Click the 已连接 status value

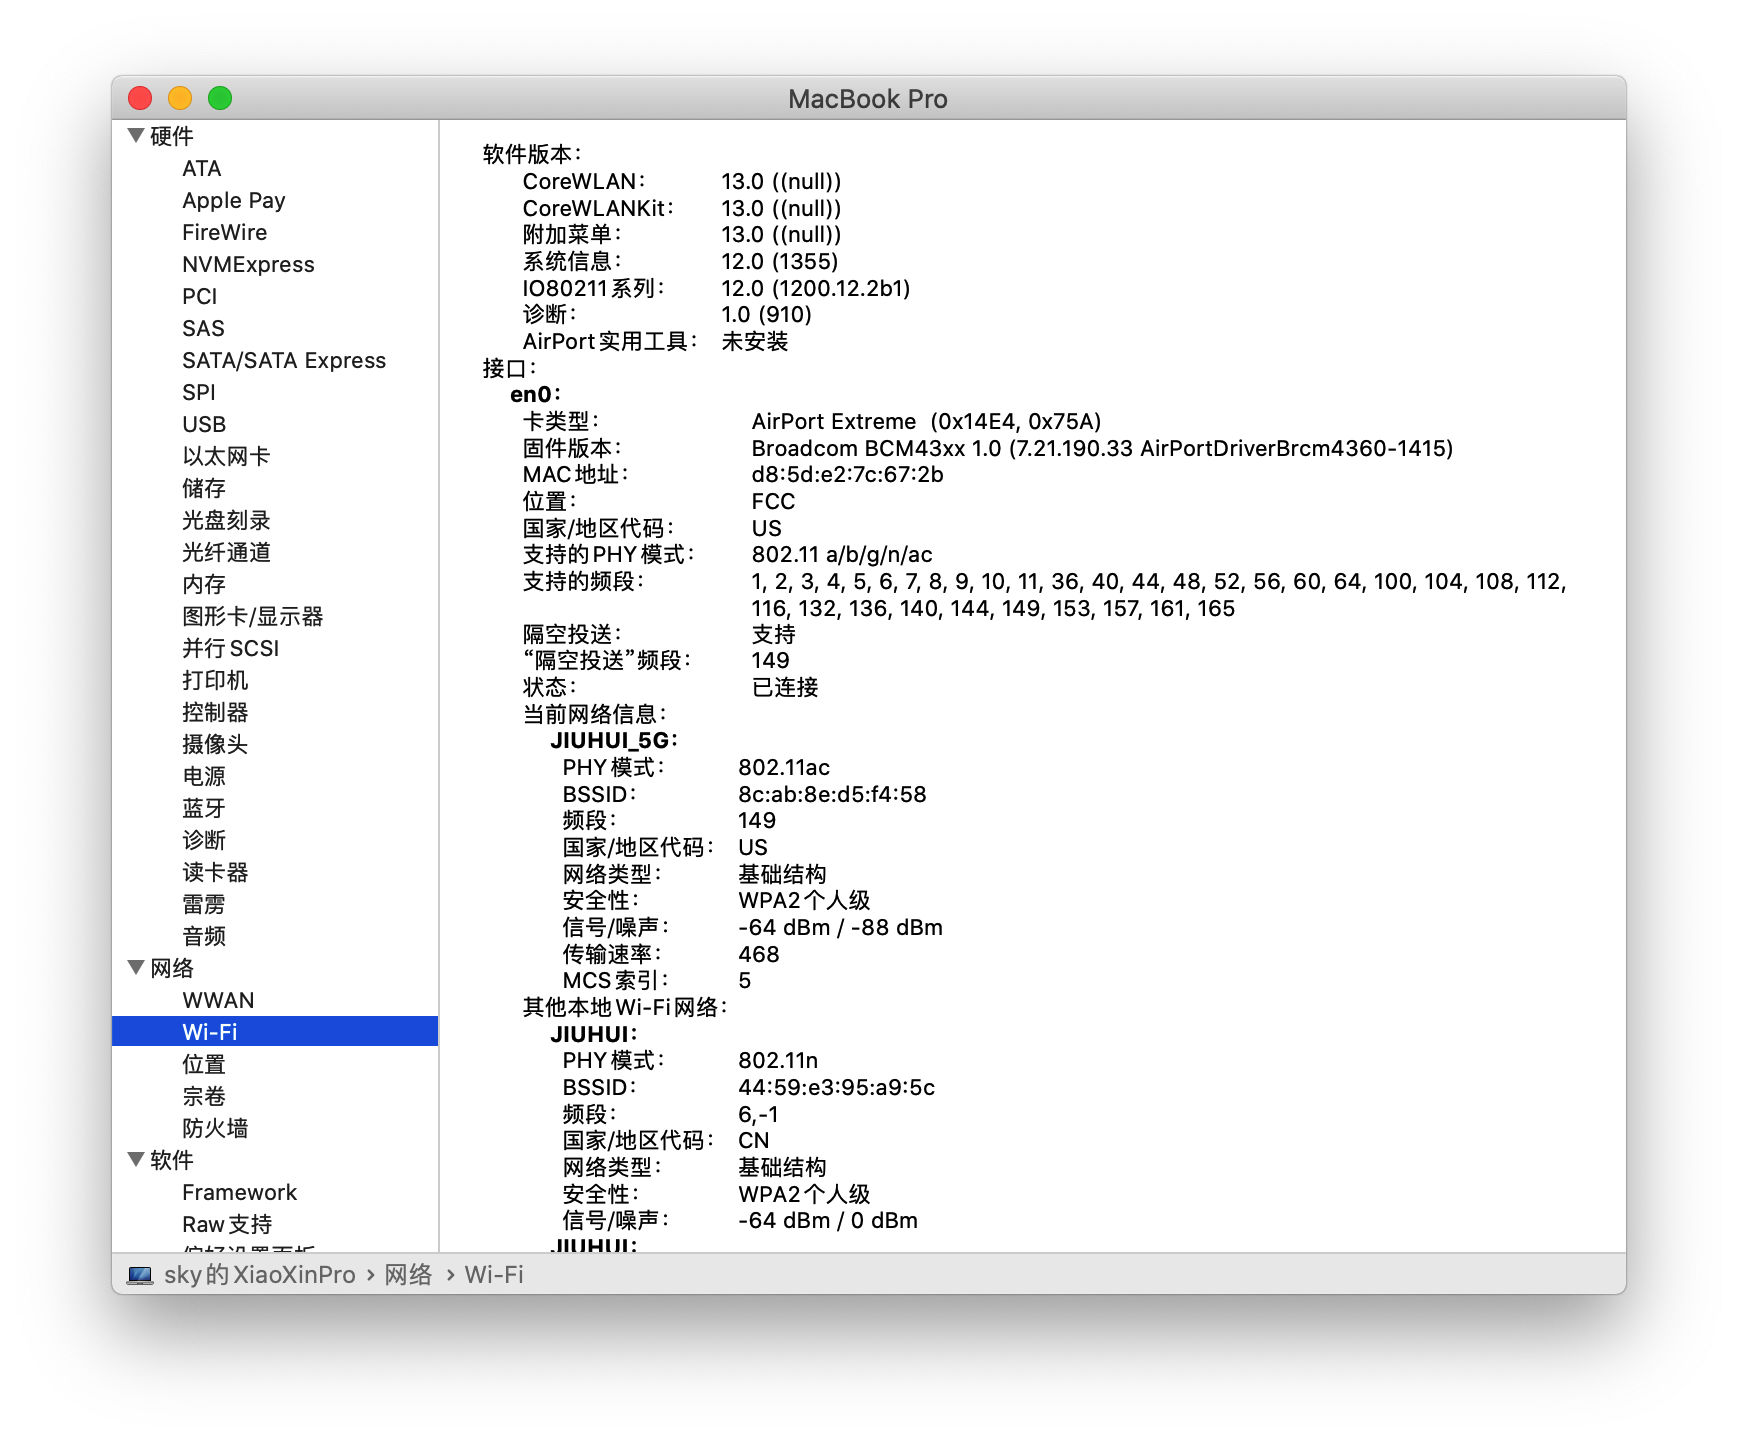(785, 687)
